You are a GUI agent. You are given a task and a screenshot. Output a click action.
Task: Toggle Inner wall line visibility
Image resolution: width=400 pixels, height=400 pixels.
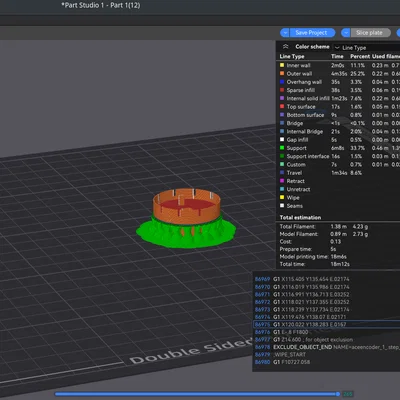coord(338,65)
